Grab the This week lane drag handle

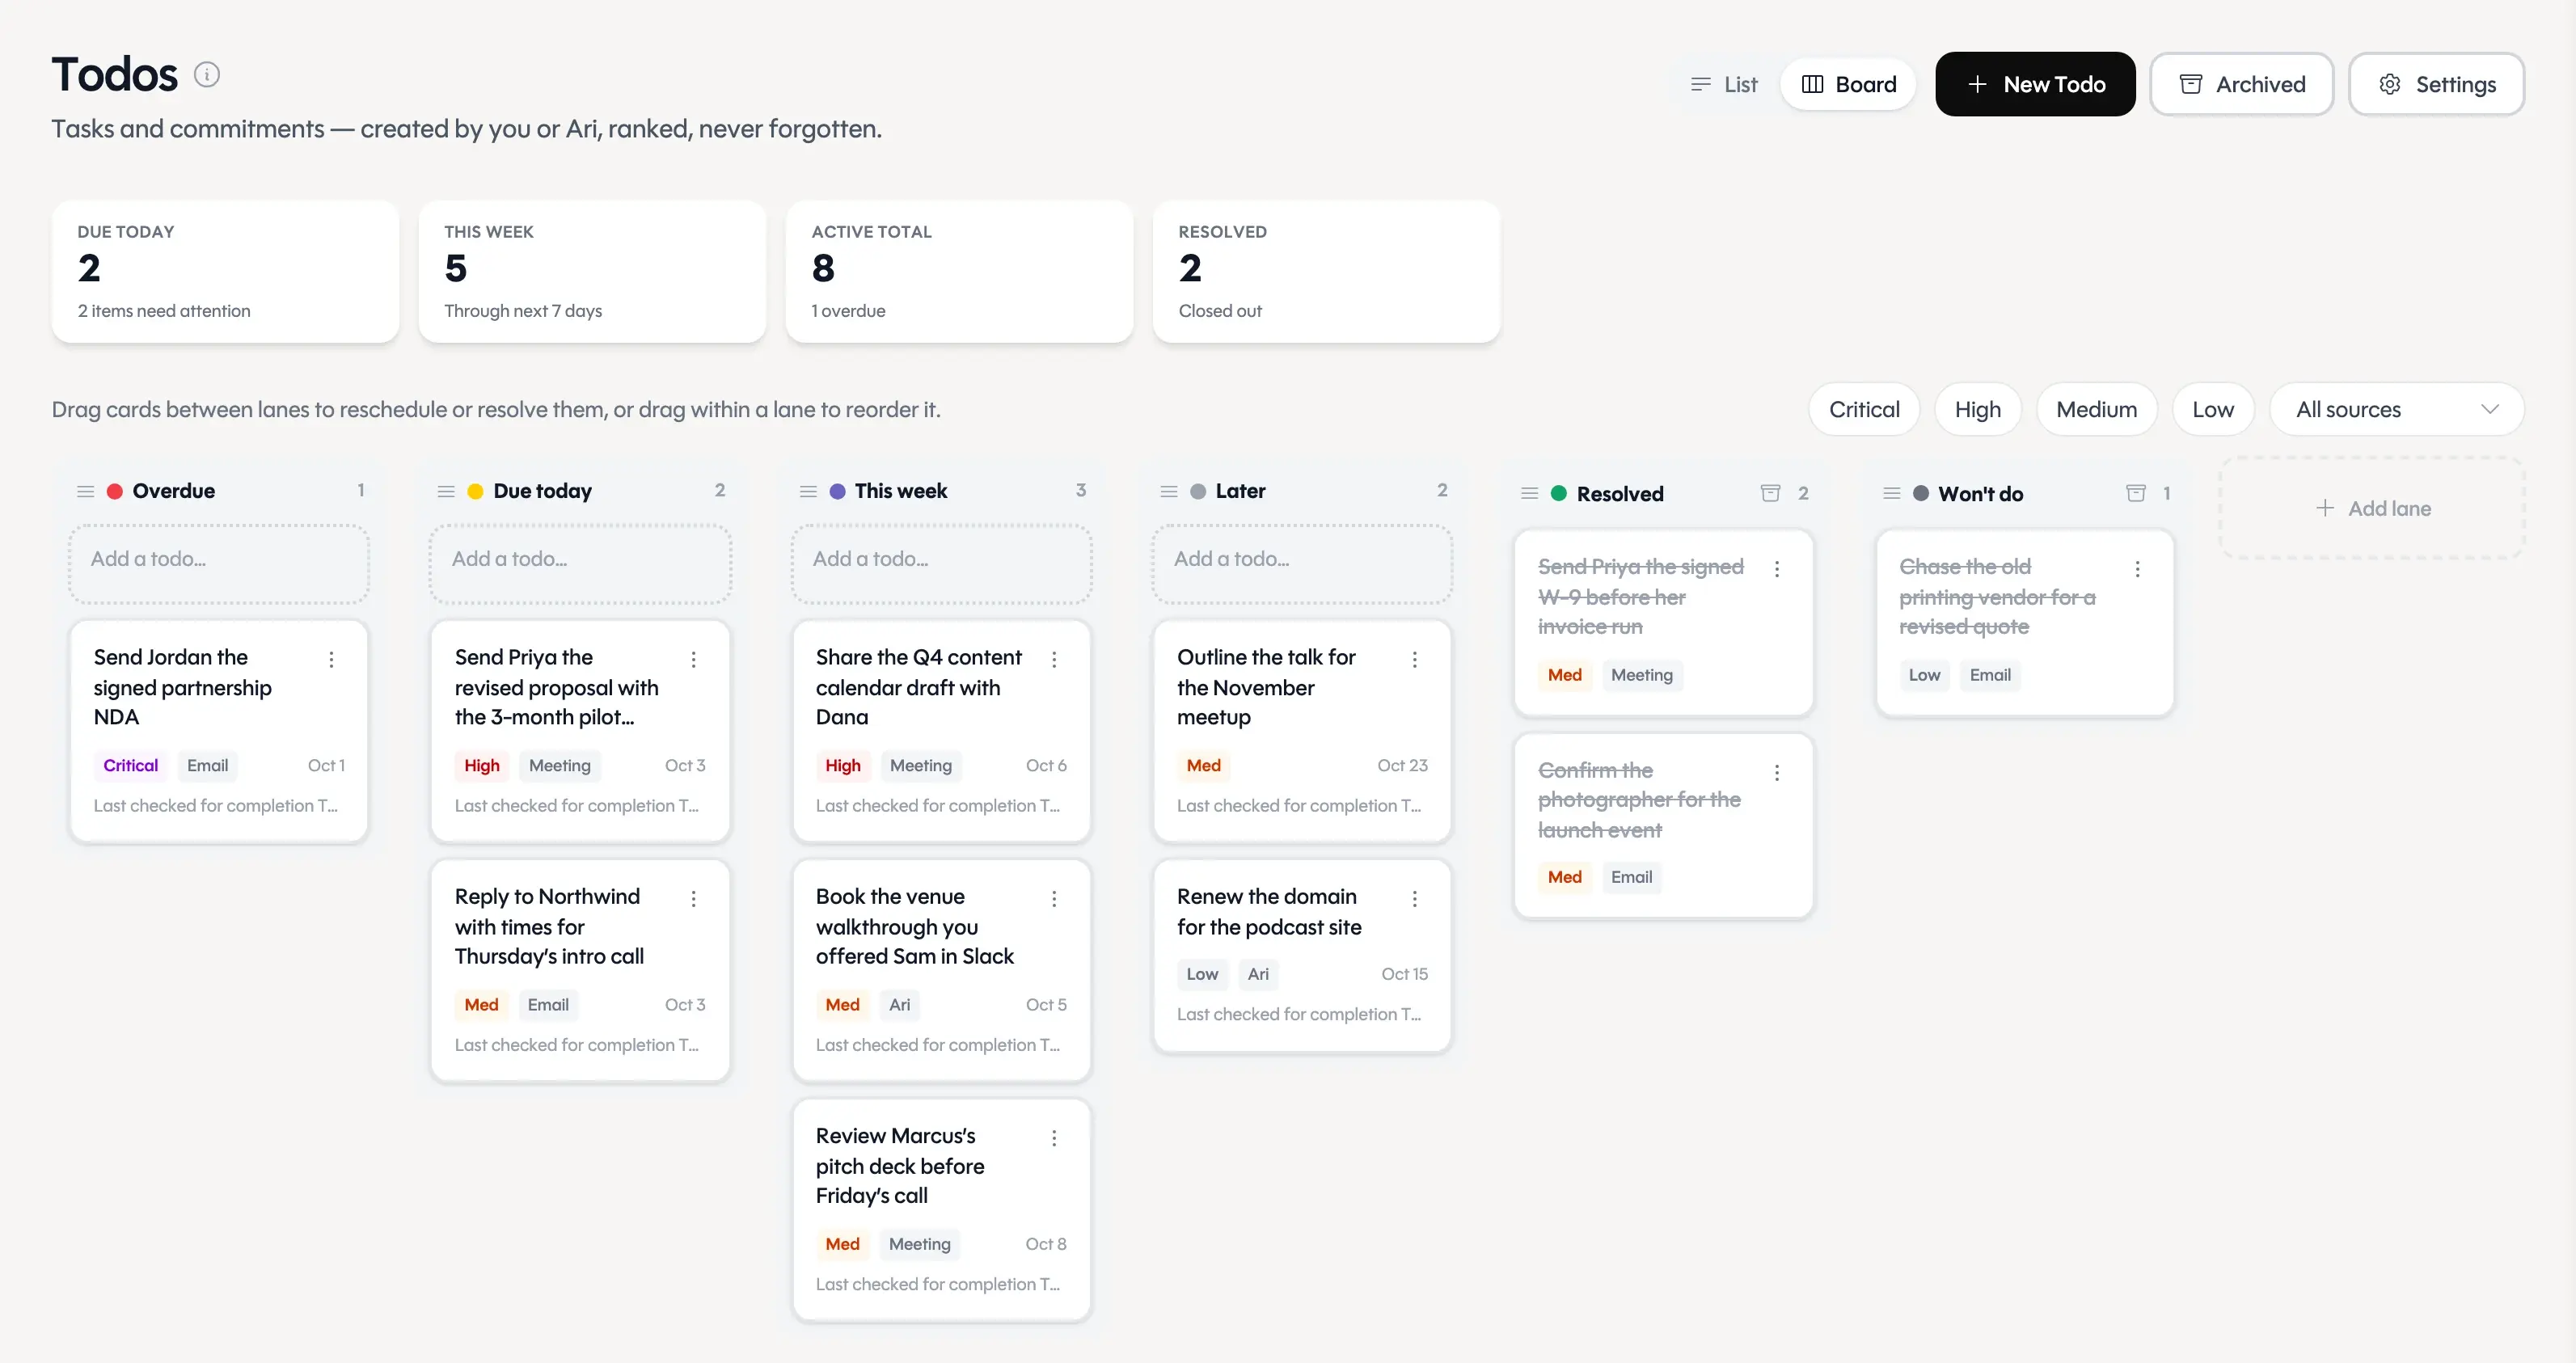(808, 491)
